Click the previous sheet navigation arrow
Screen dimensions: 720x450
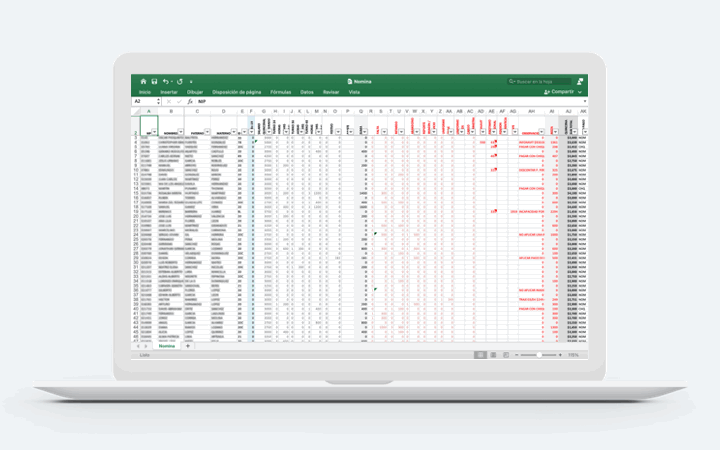point(138,346)
